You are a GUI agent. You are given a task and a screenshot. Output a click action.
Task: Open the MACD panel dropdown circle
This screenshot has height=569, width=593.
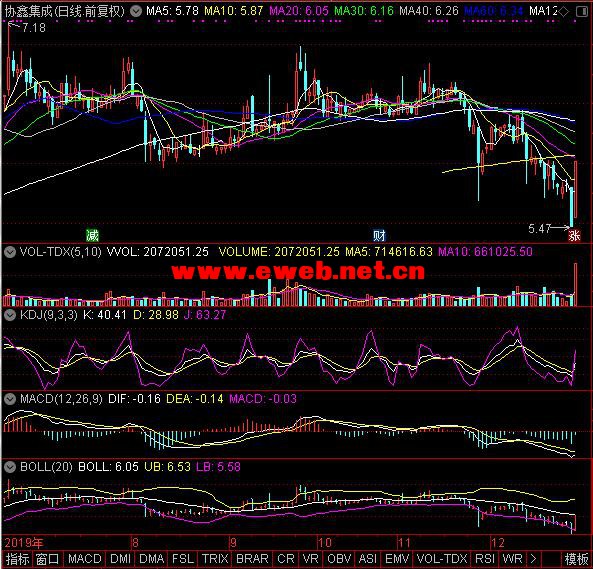pos(10,398)
